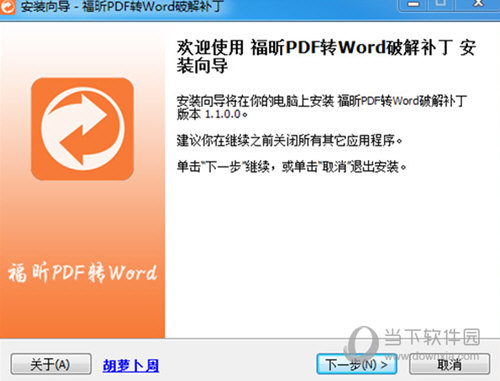Viewport: 500px width, 381px height.
Task: Cancel installation with 取消 button
Action: click(449, 364)
